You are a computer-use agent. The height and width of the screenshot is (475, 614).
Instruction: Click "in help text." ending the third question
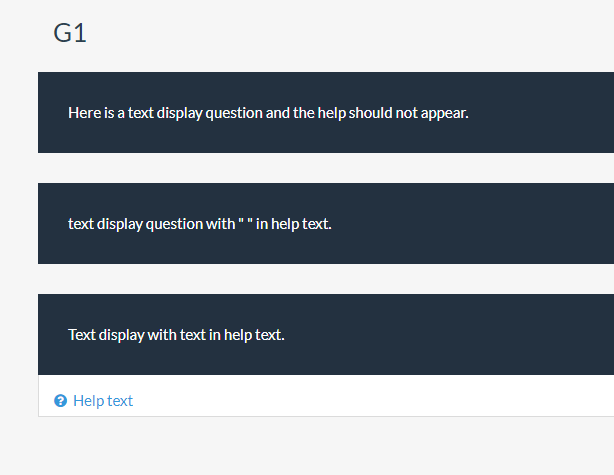pos(247,334)
